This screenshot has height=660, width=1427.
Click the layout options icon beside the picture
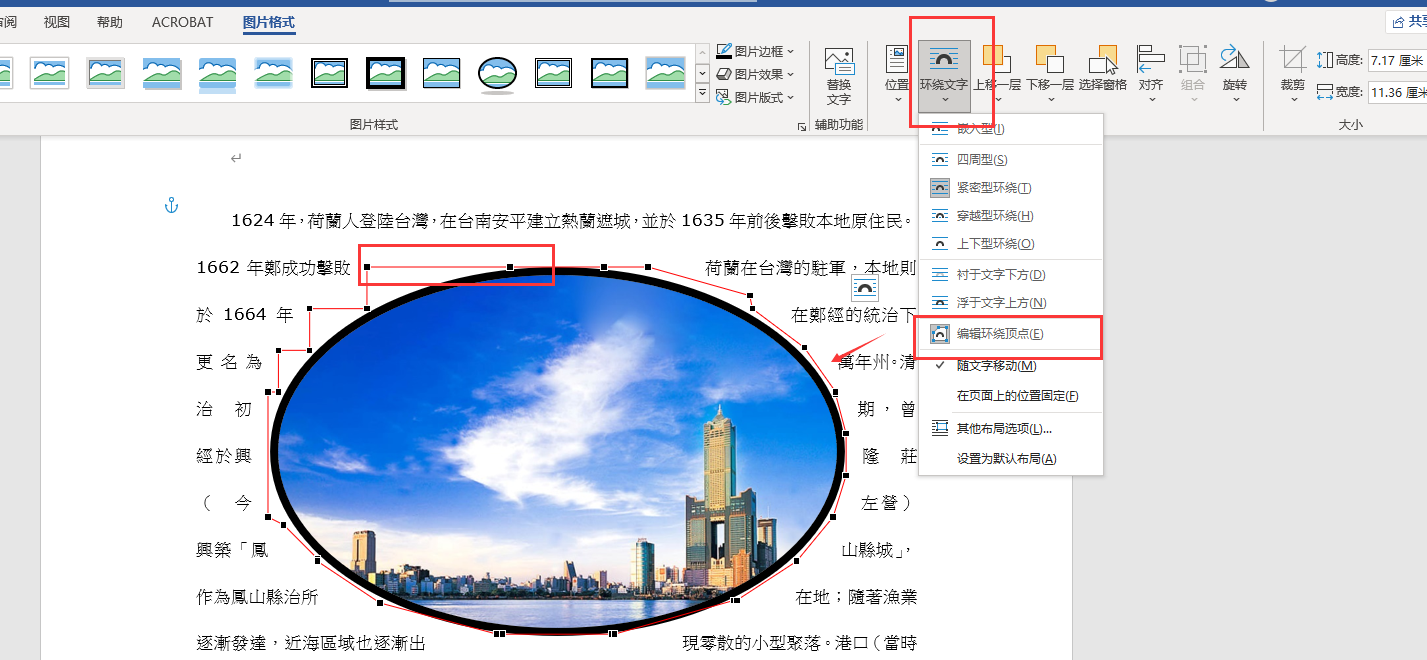coord(865,289)
